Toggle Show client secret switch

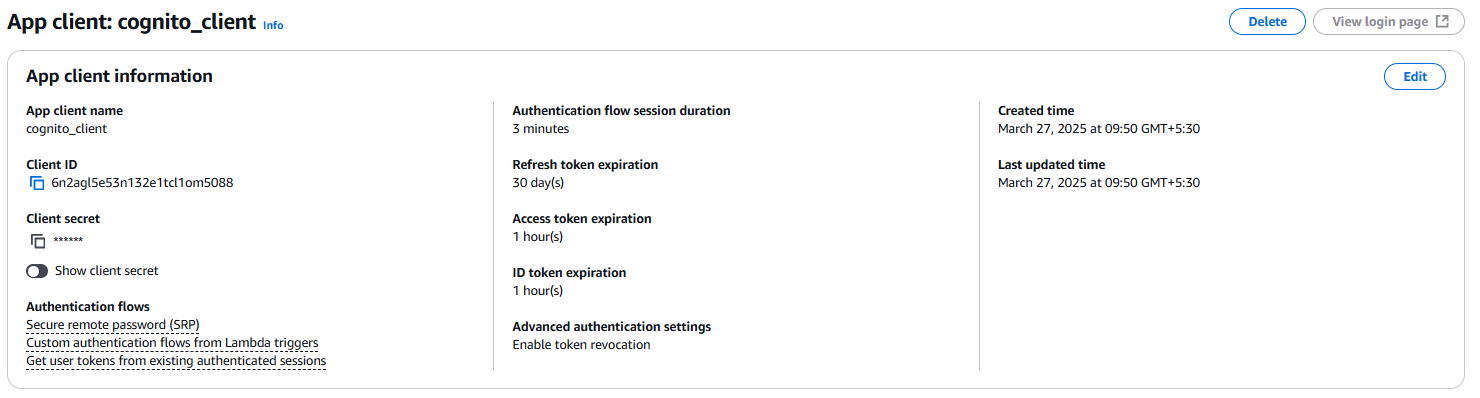(37, 271)
